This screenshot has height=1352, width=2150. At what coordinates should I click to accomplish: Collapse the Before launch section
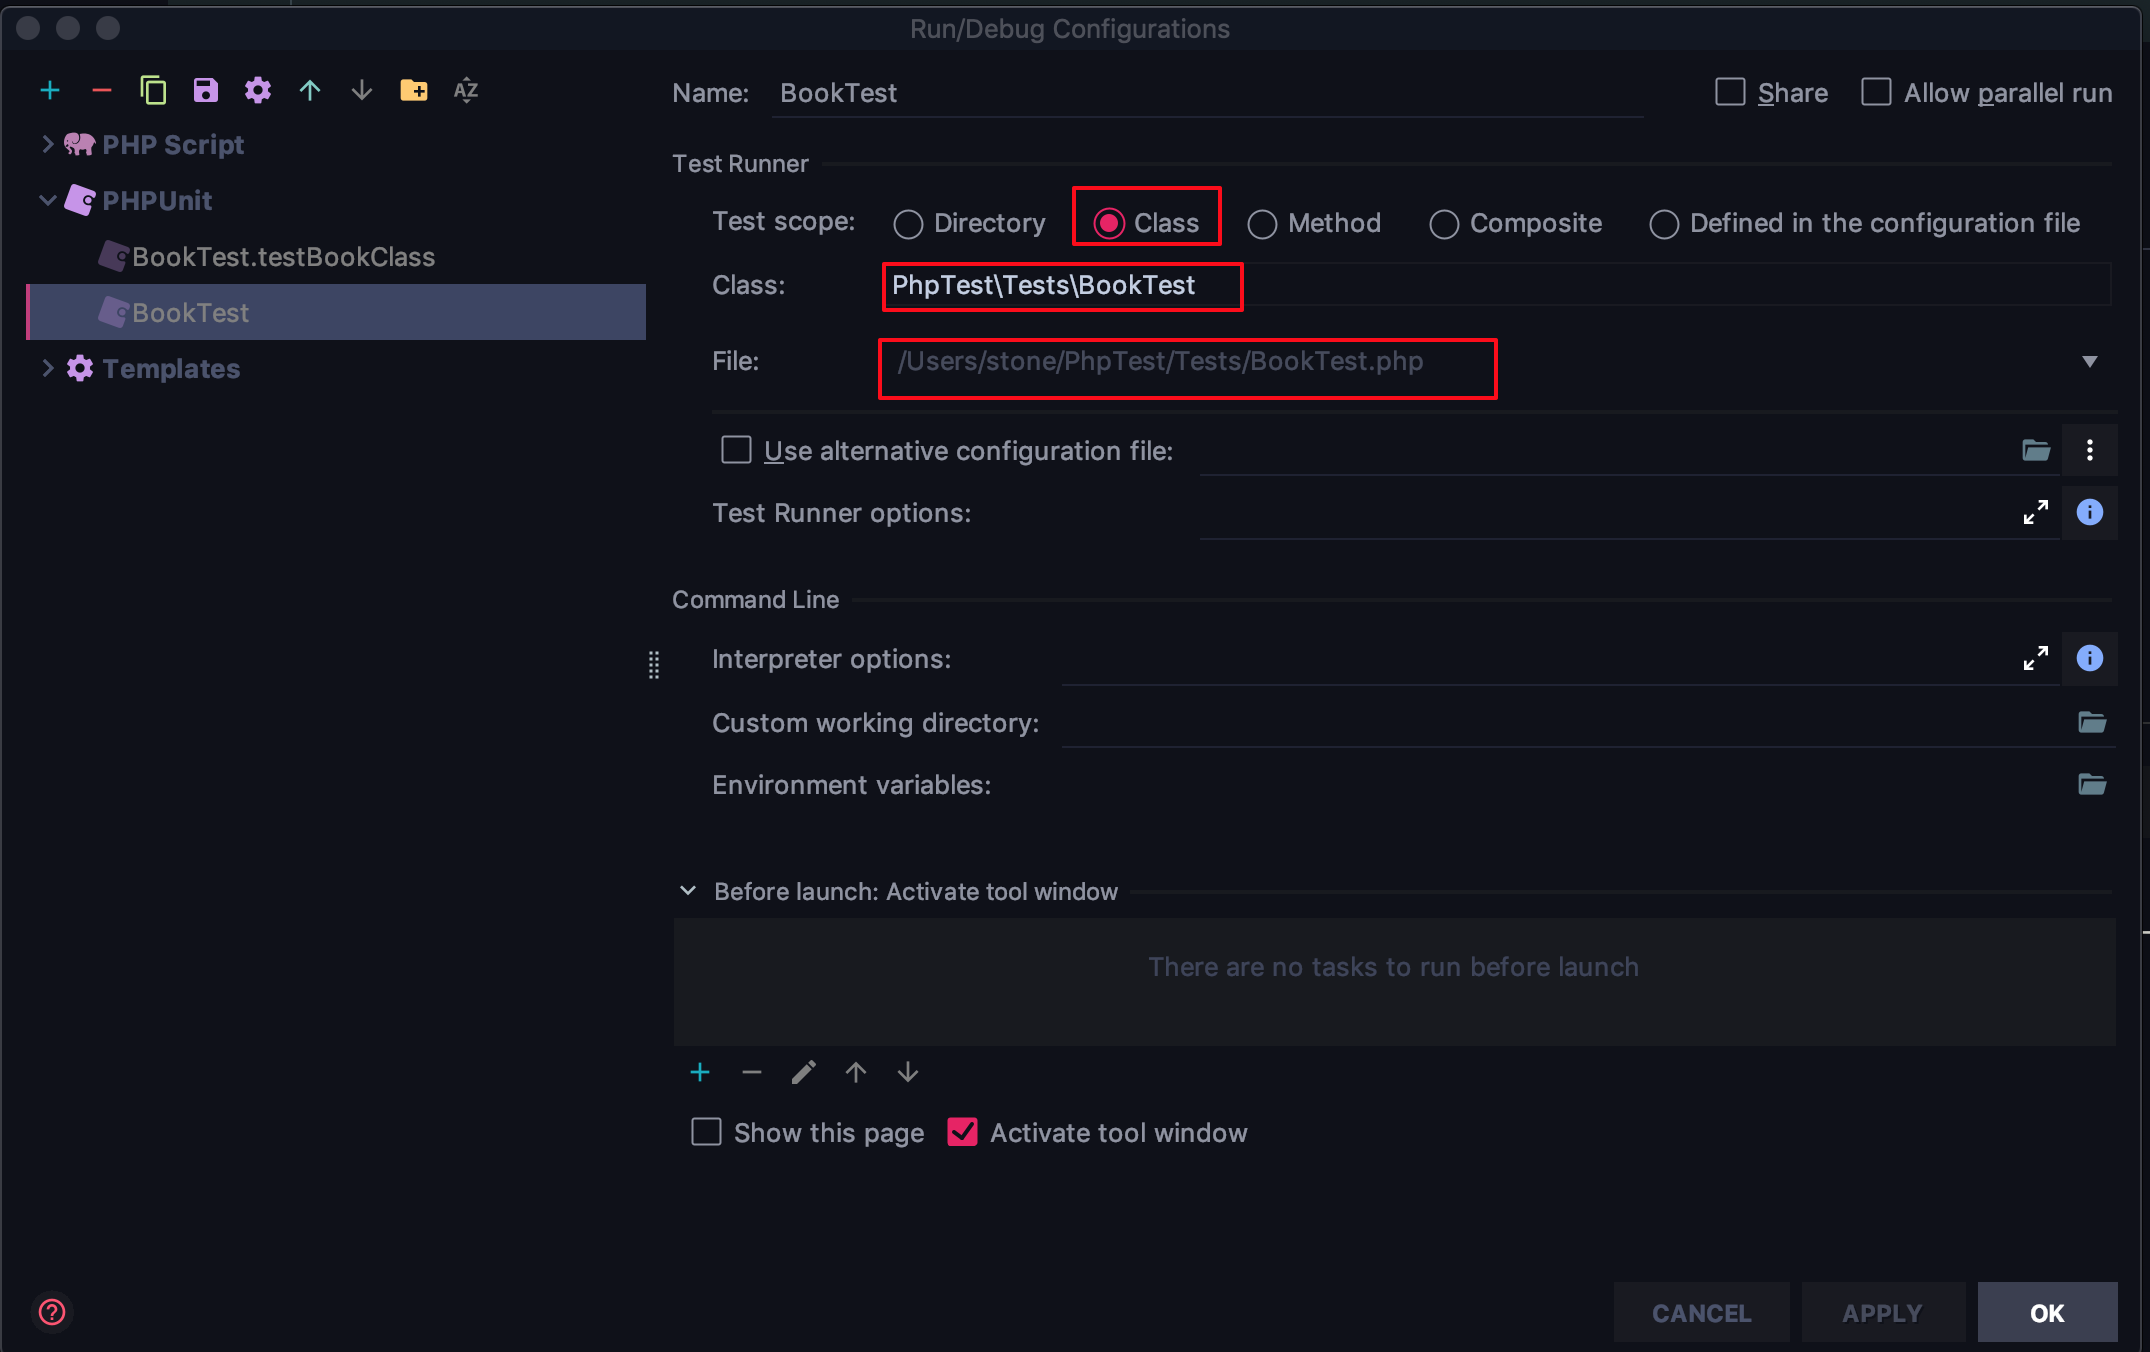click(x=688, y=891)
